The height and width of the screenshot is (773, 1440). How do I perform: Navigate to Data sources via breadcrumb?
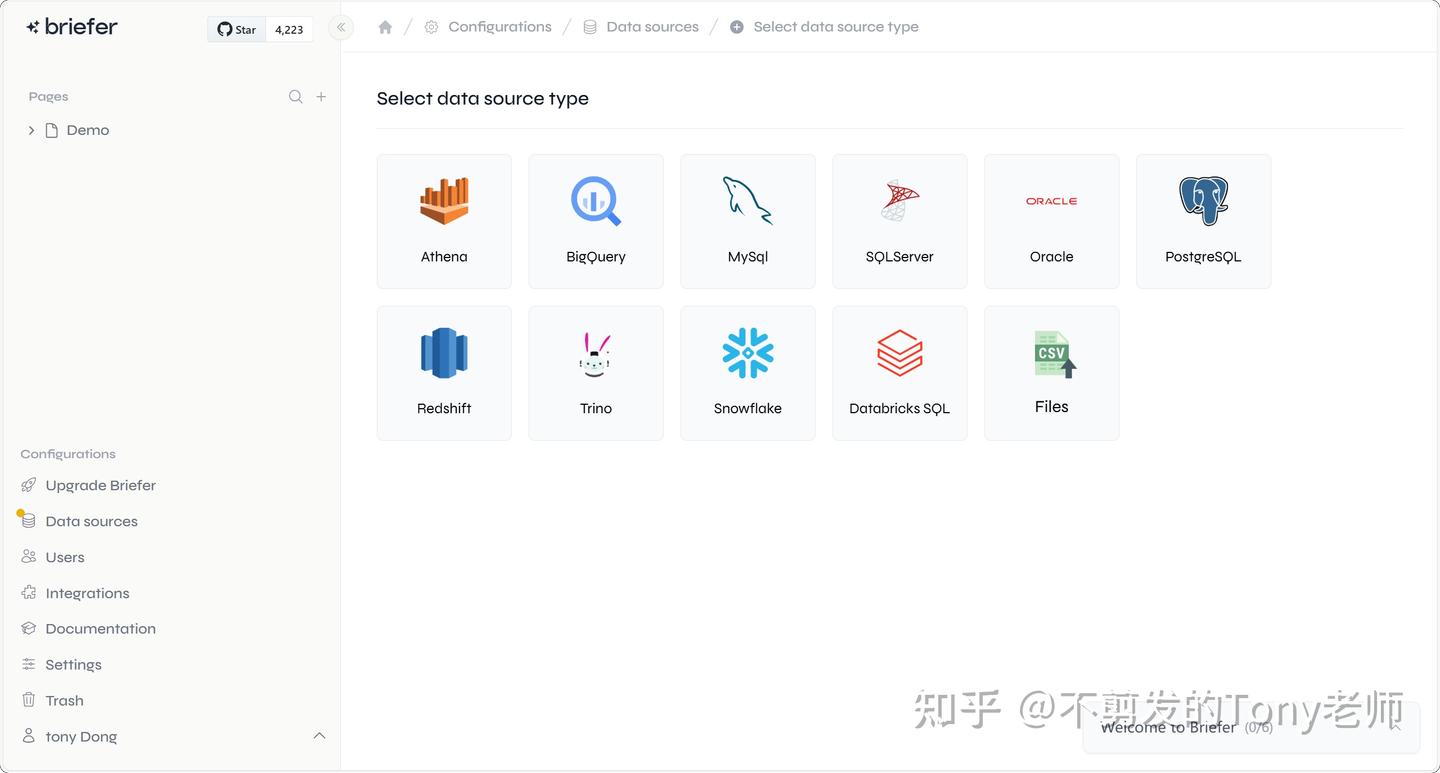(652, 26)
